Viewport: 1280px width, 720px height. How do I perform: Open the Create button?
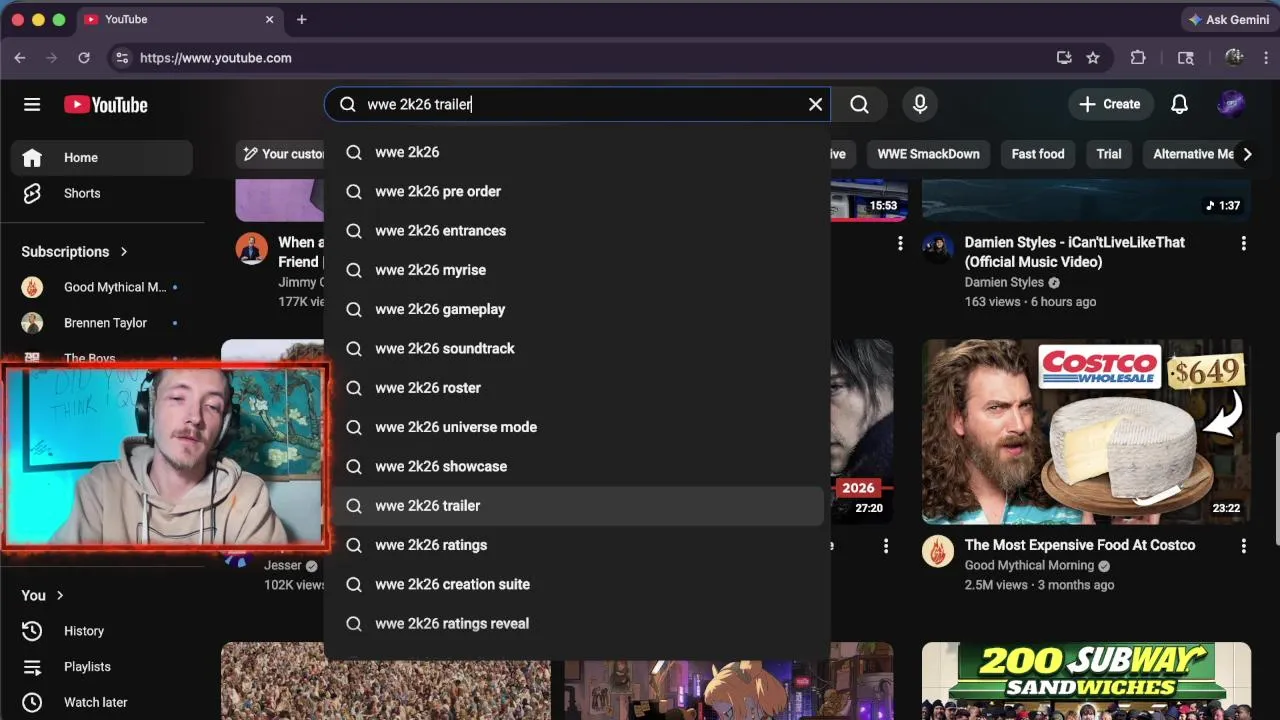tap(1110, 104)
